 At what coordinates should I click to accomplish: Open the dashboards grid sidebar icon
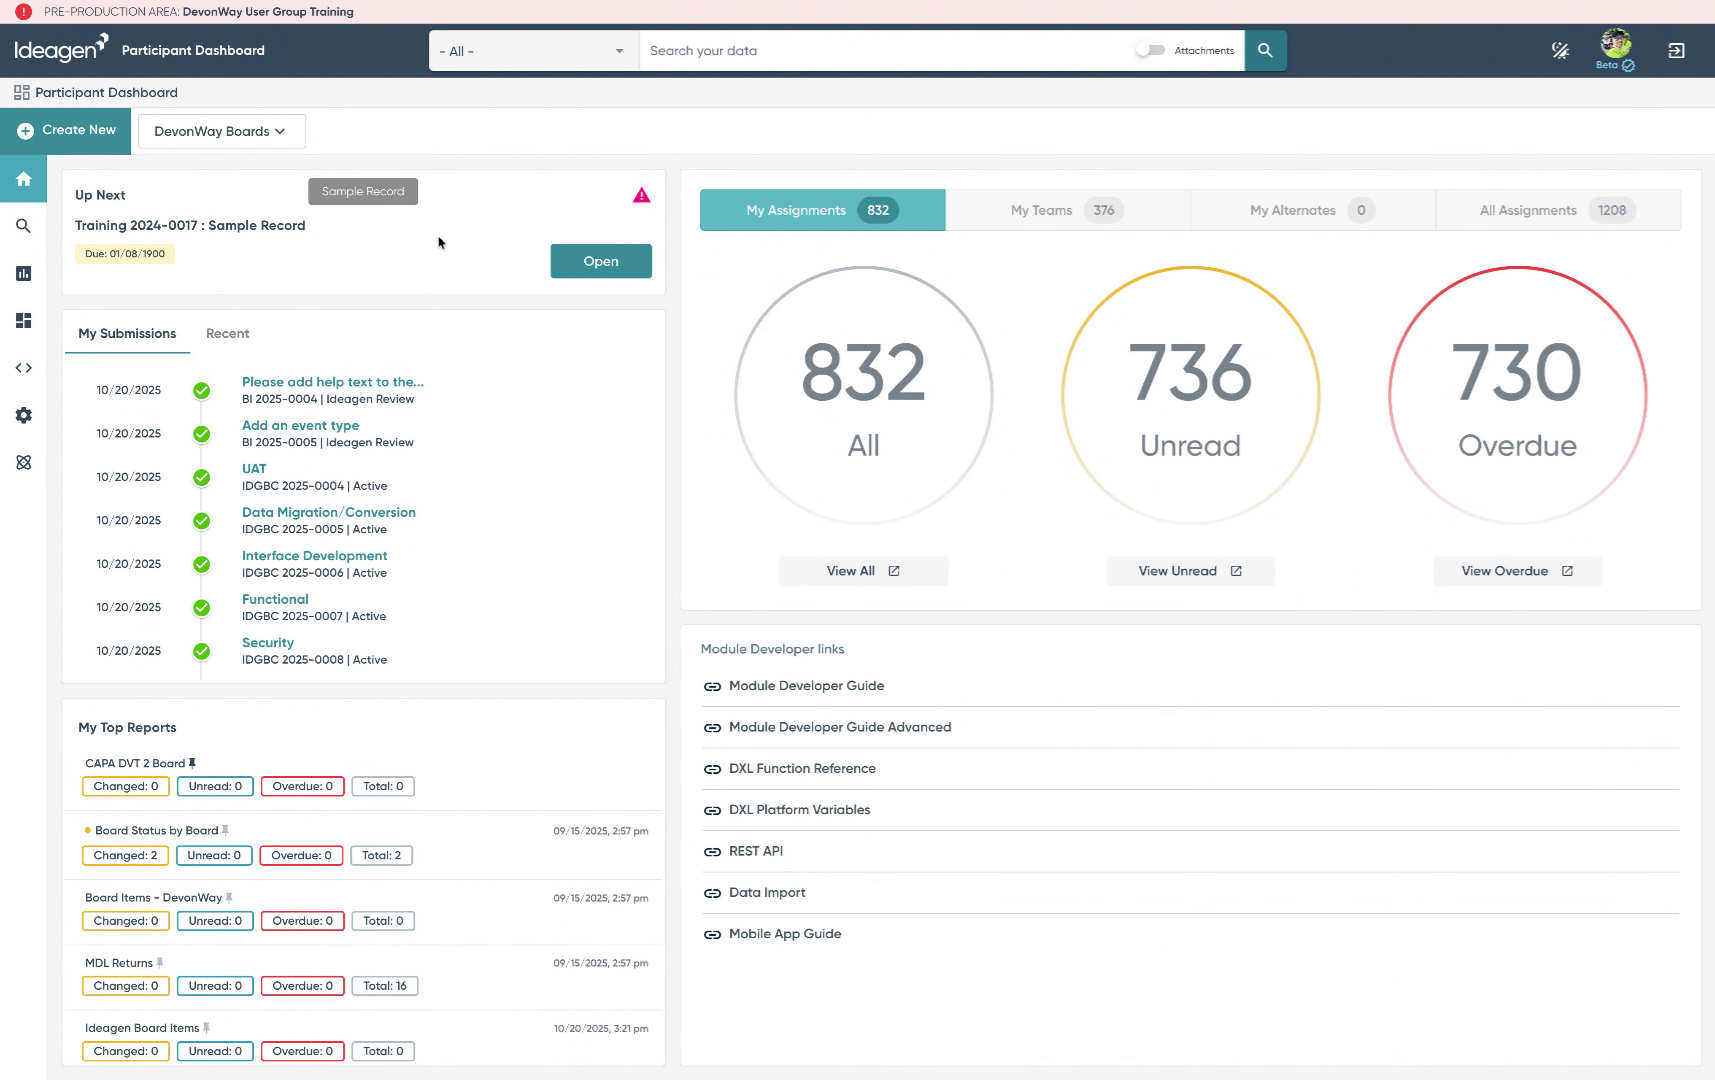23,320
